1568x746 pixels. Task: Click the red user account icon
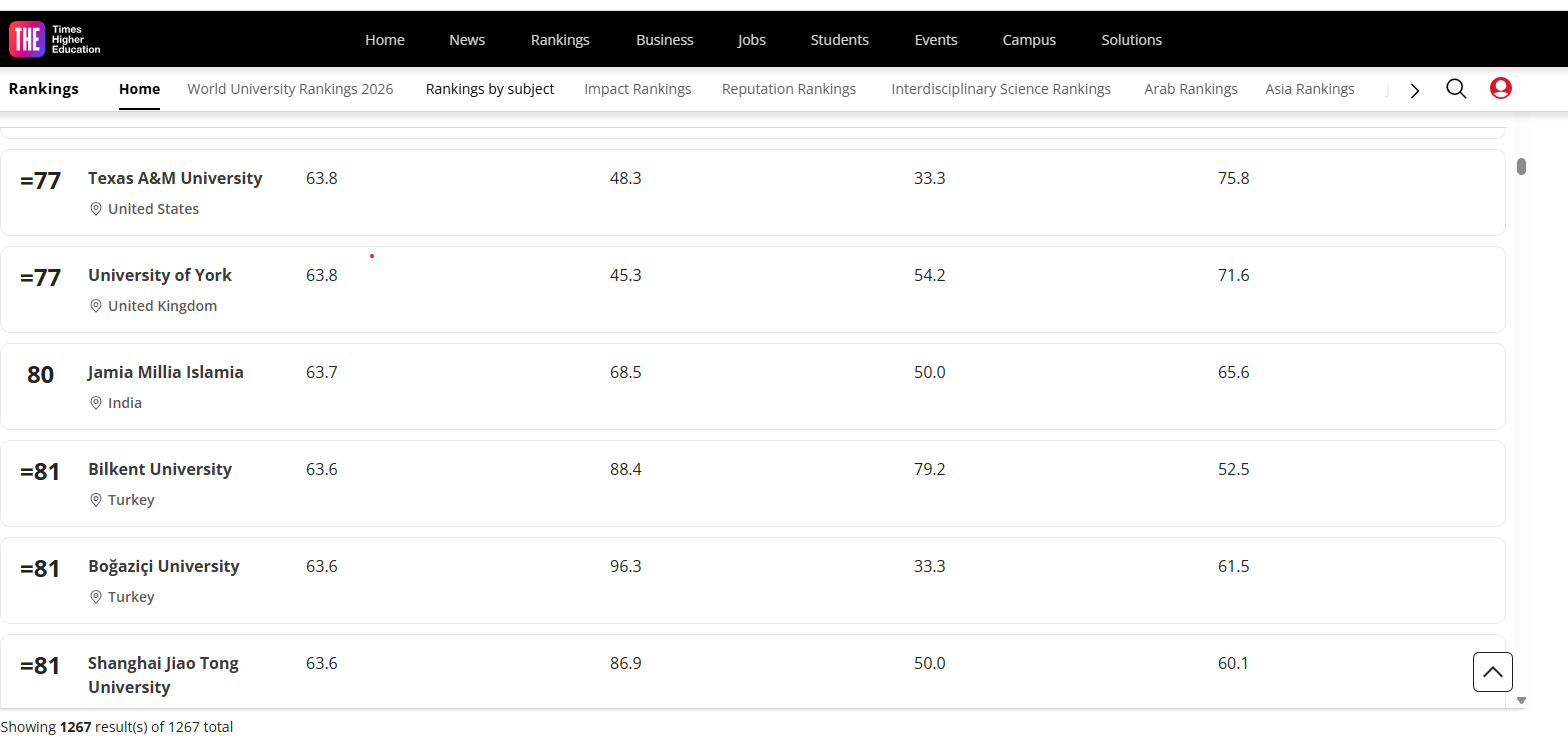coord(1500,89)
